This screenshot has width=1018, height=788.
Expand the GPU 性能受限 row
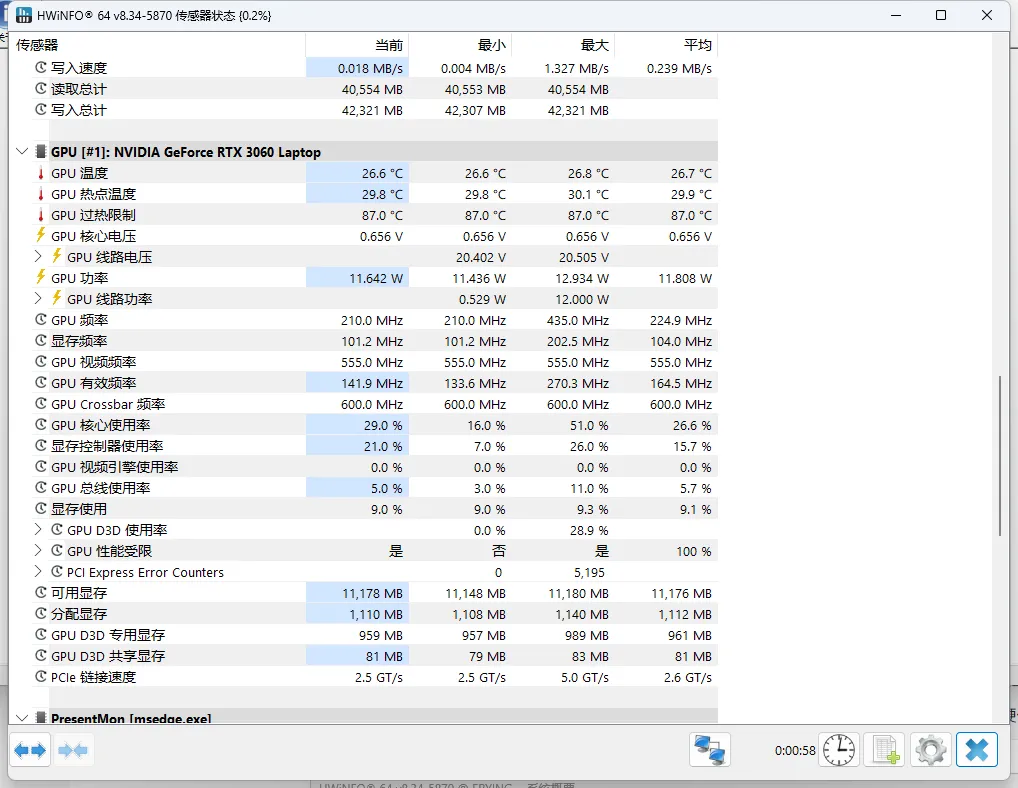(38, 550)
